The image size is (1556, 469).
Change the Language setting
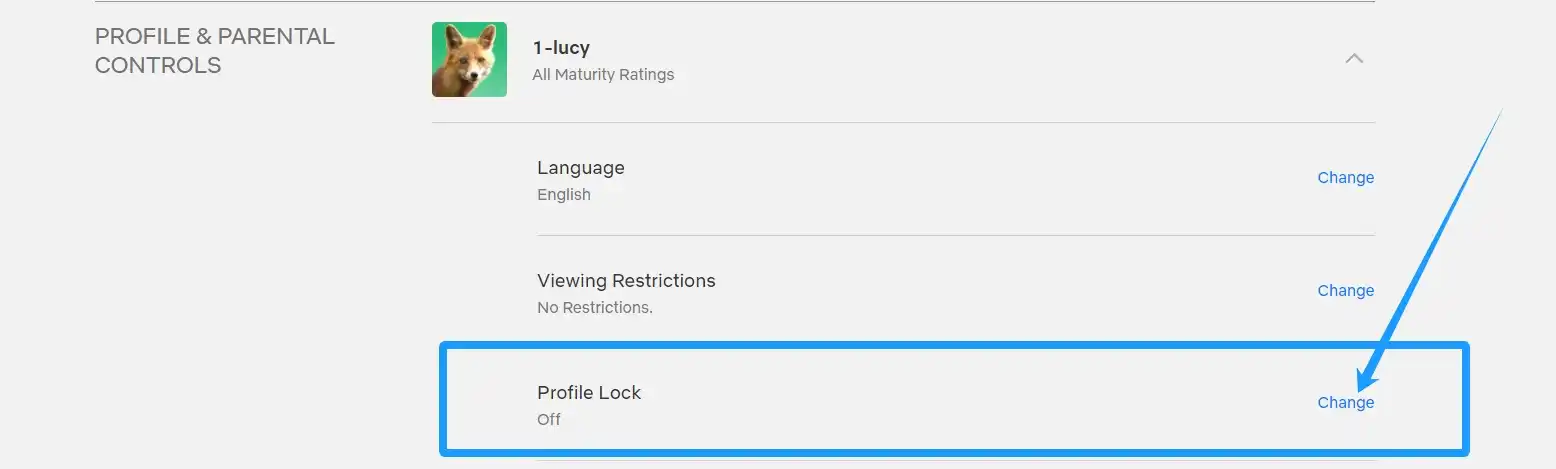tap(1345, 177)
